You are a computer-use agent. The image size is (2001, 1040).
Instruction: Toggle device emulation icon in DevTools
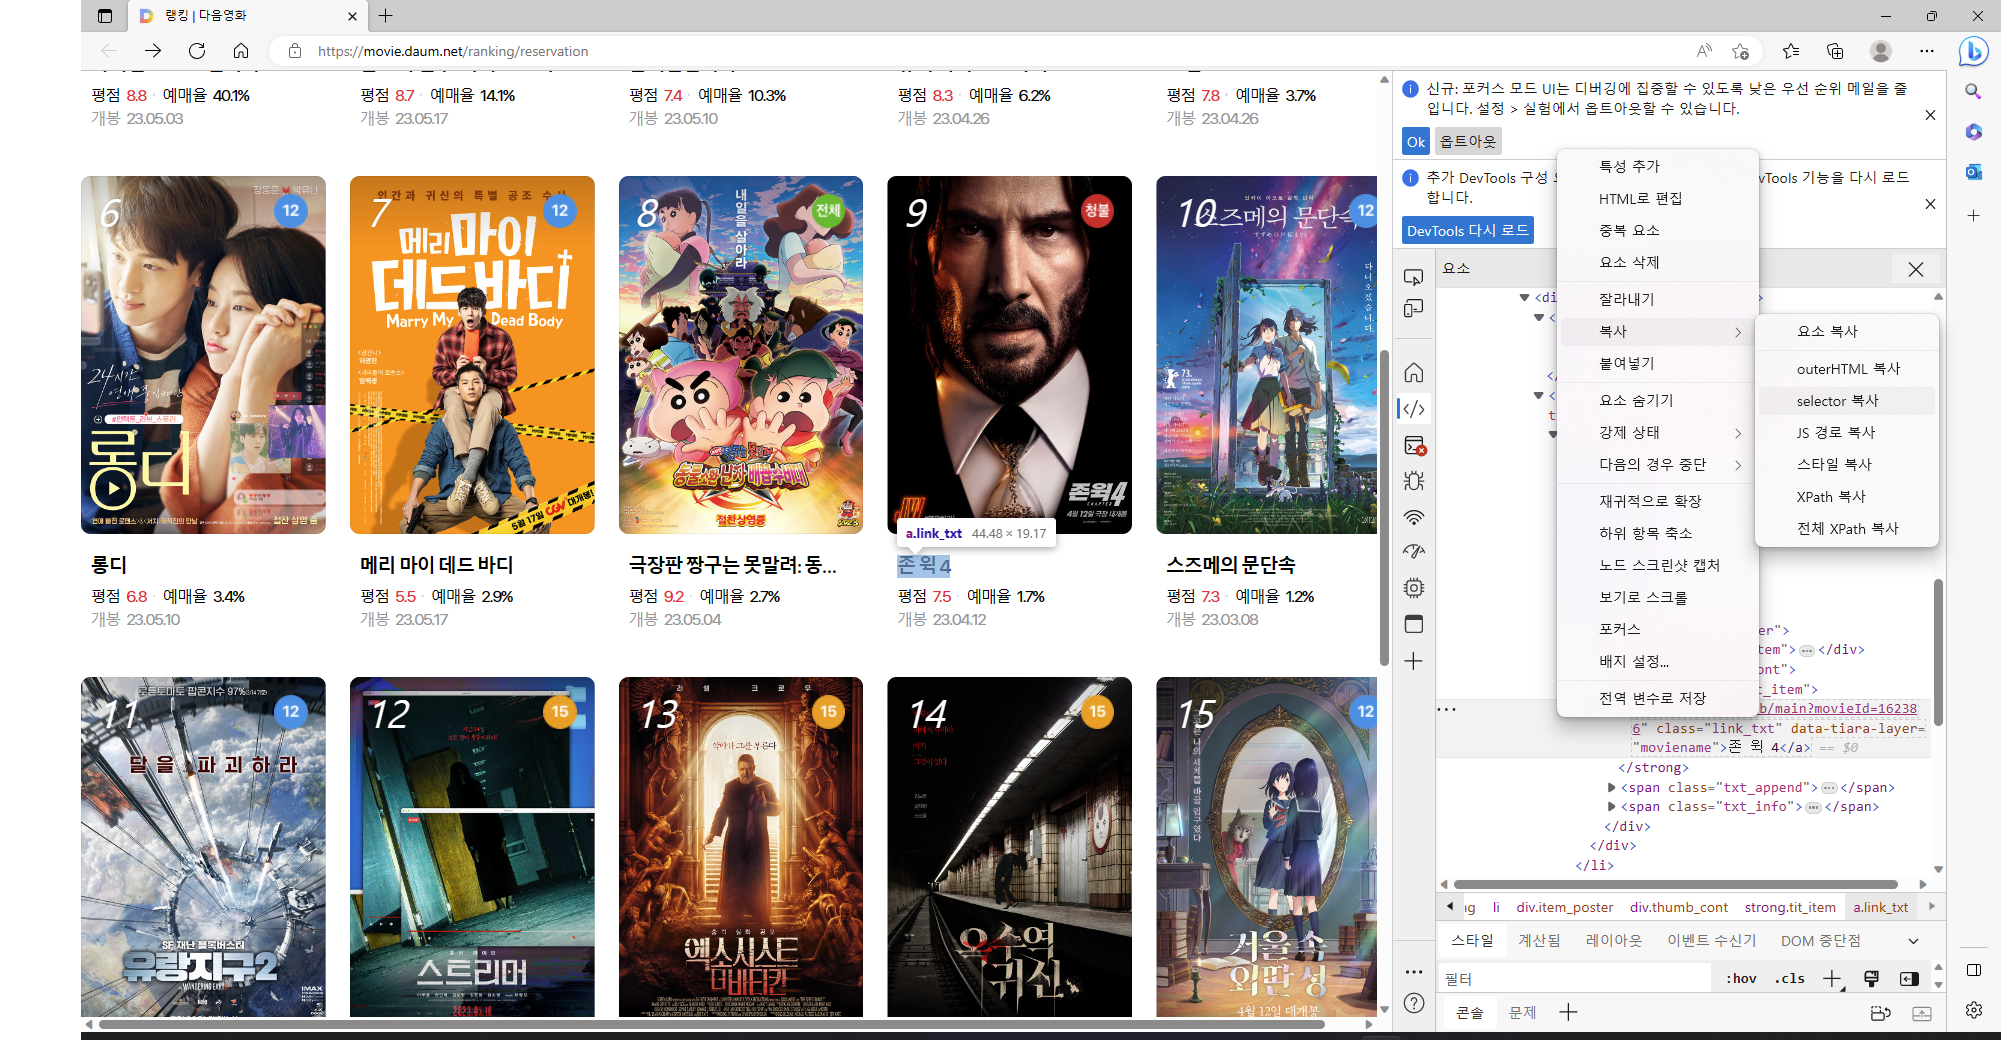[1413, 309]
